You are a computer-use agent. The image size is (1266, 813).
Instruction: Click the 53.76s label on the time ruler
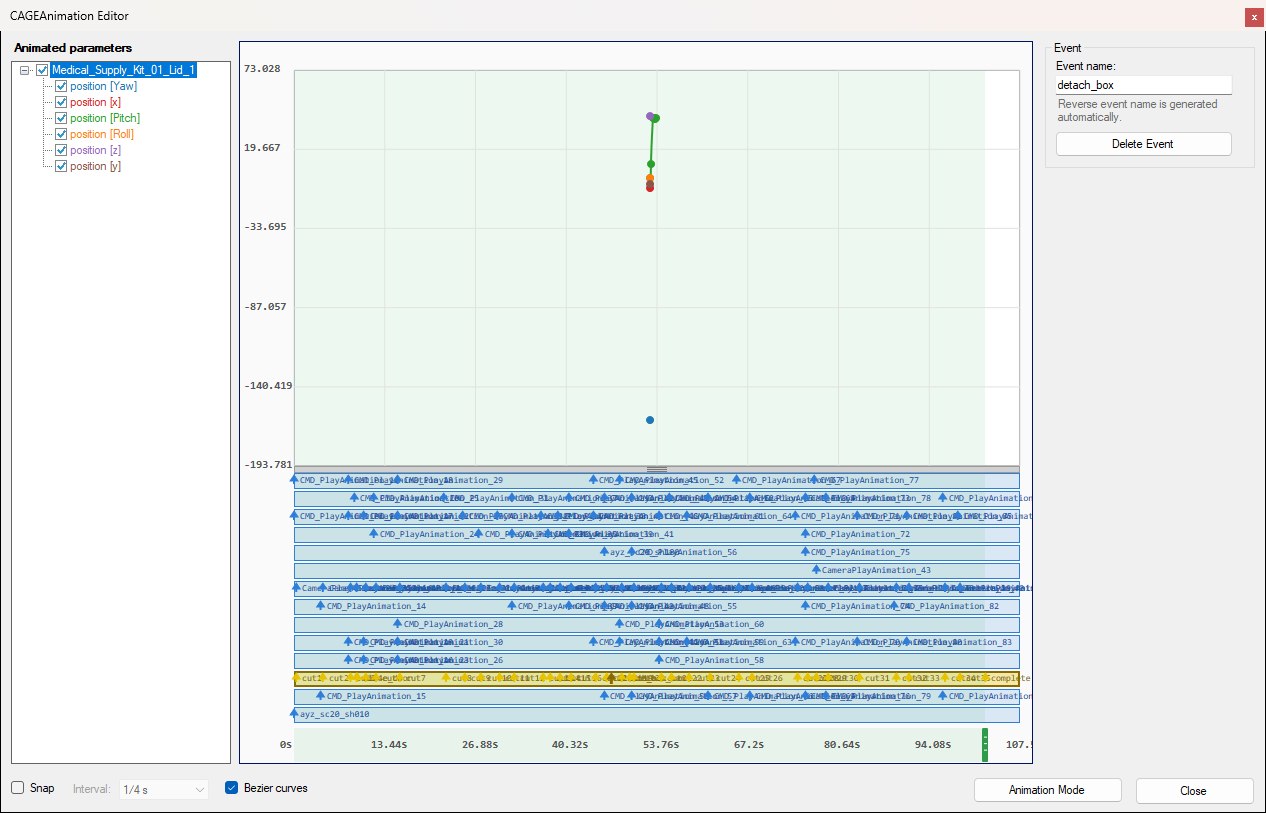[660, 744]
